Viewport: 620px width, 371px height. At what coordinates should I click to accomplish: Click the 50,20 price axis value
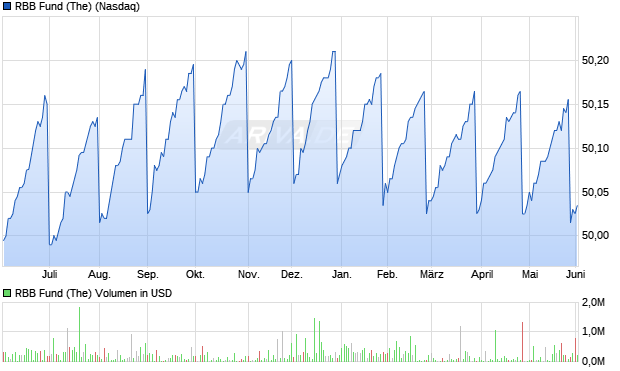coord(595,60)
